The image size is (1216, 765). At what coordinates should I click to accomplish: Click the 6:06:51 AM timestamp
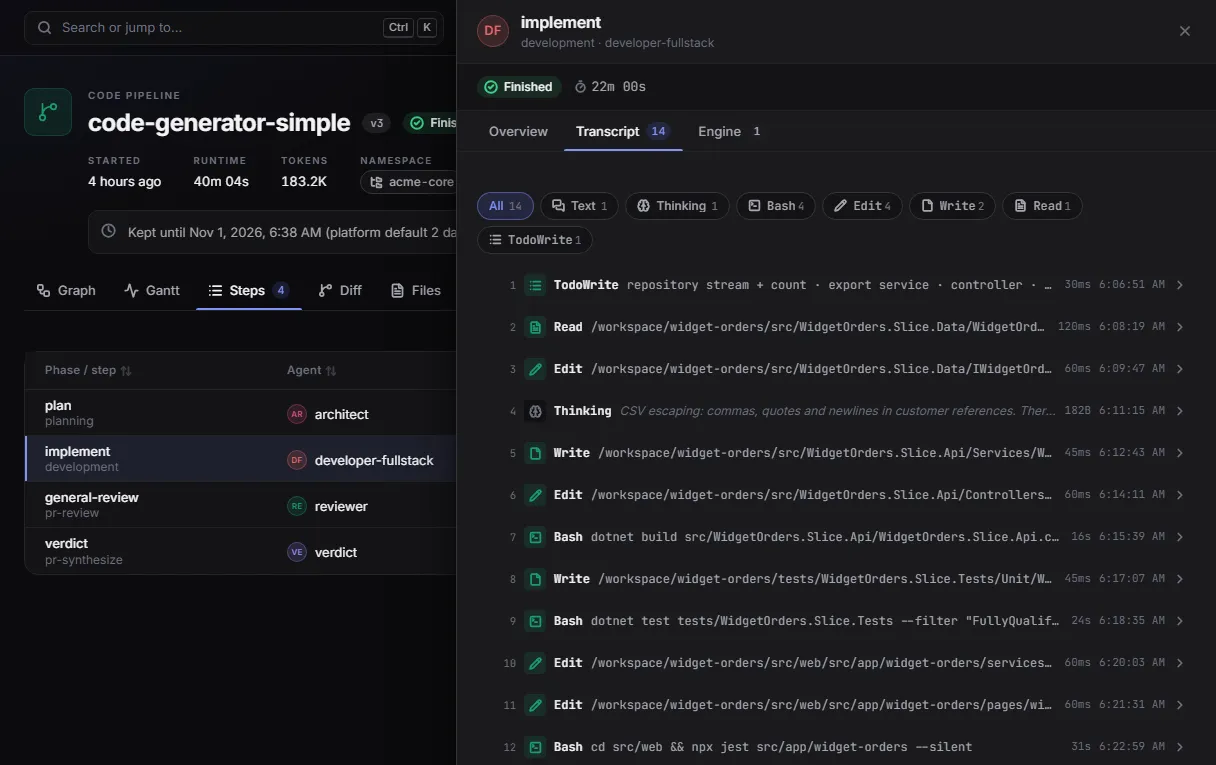(x=1131, y=285)
